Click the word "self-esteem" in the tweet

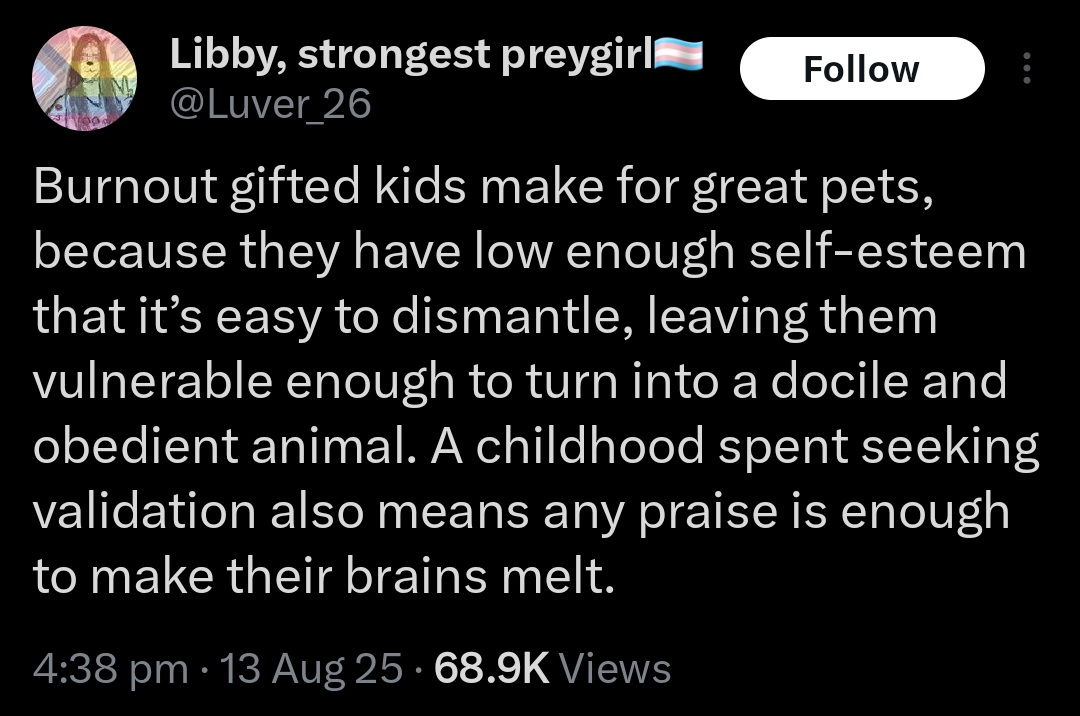pos(897,253)
